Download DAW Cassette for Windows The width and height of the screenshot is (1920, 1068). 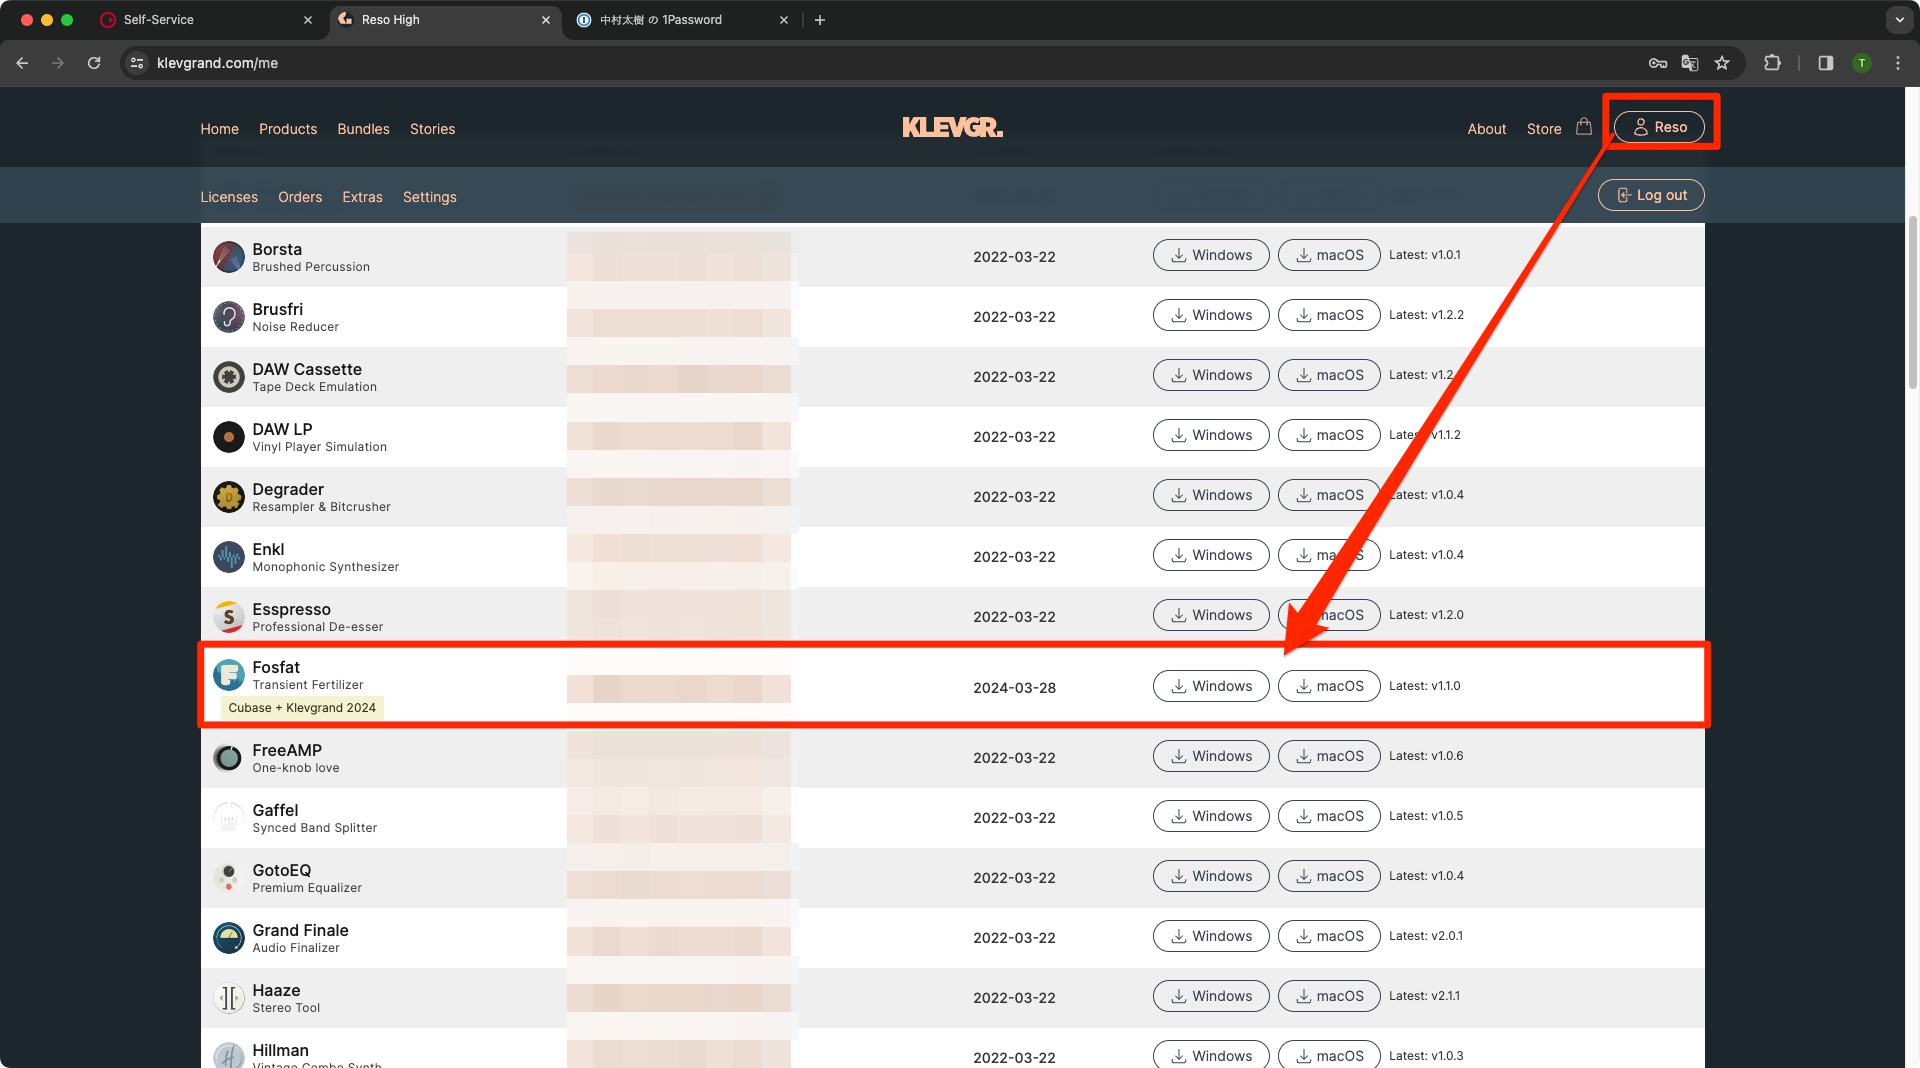pos(1211,375)
